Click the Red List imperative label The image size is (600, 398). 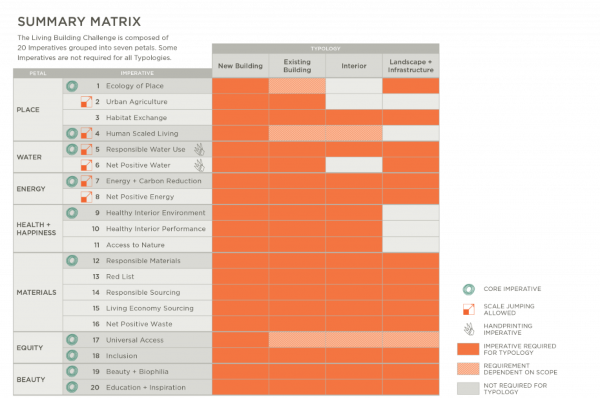click(x=120, y=277)
